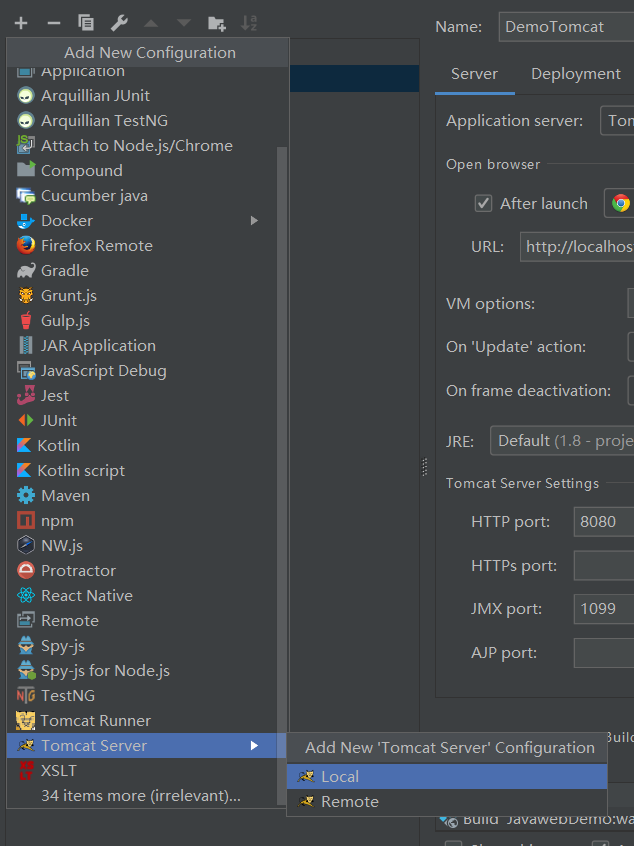
Task: Click the Move Up arrow icon
Action: pos(151,23)
